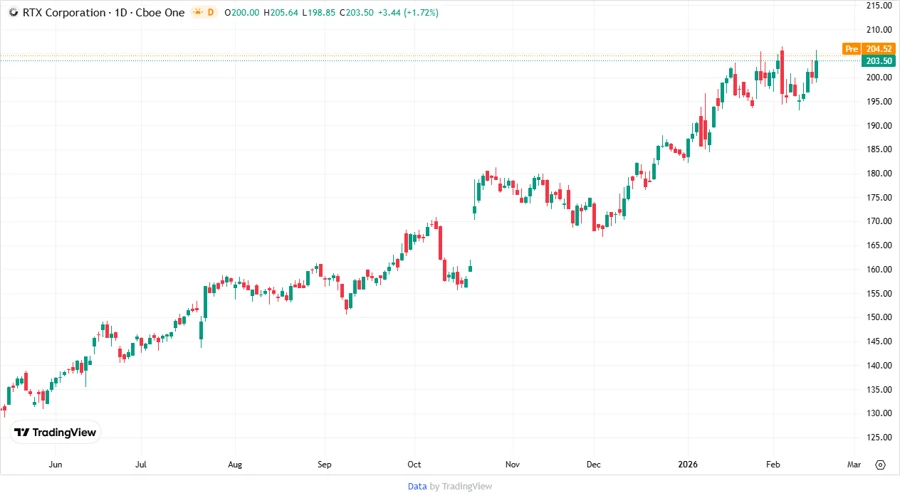Click the Dec label on time axis
The image size is (900, 498).
point(593,464)
